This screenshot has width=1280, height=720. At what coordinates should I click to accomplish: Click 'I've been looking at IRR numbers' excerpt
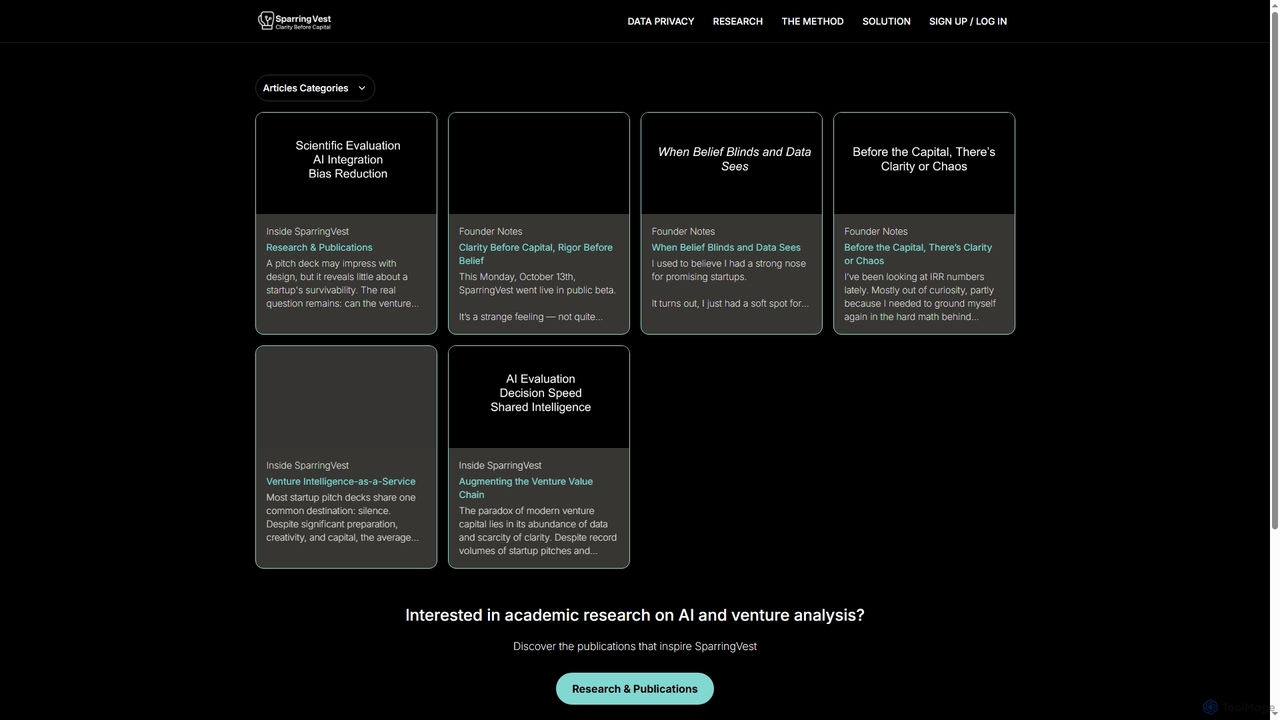(920, 296)
